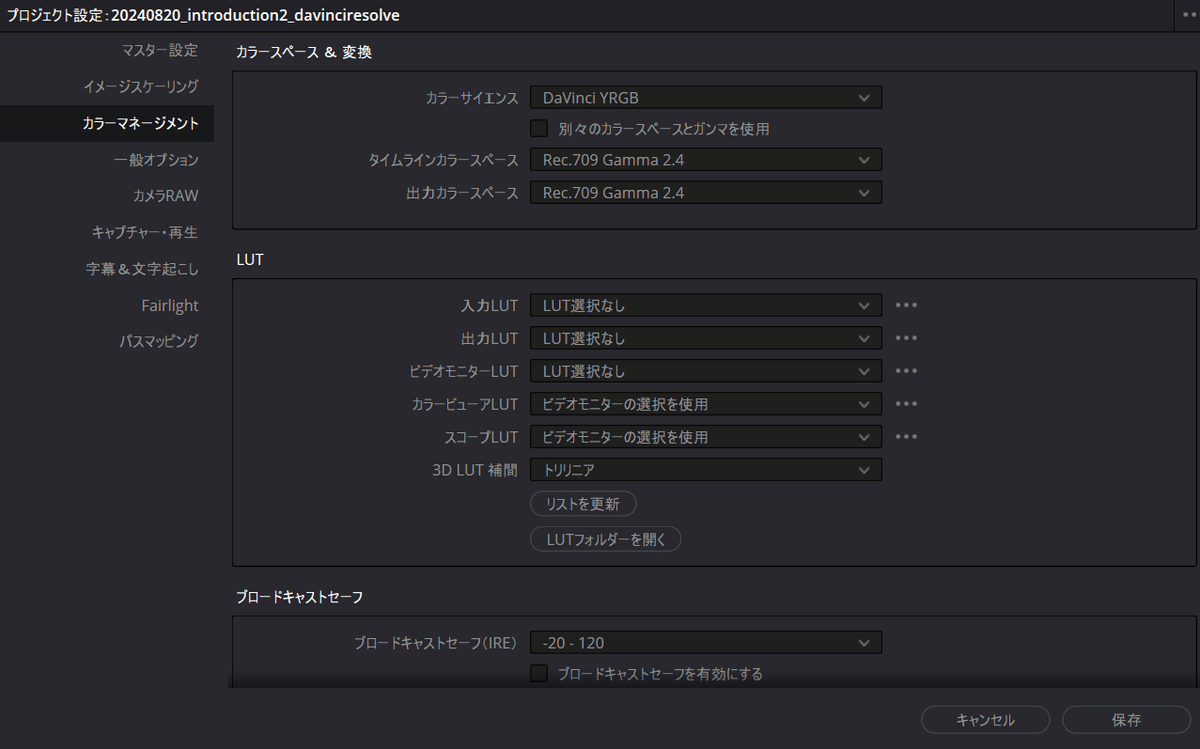Screen dimensions: 1200x749
Task: Click the LUT section heading
Action: pyautogui.click(x=249, y=259)
